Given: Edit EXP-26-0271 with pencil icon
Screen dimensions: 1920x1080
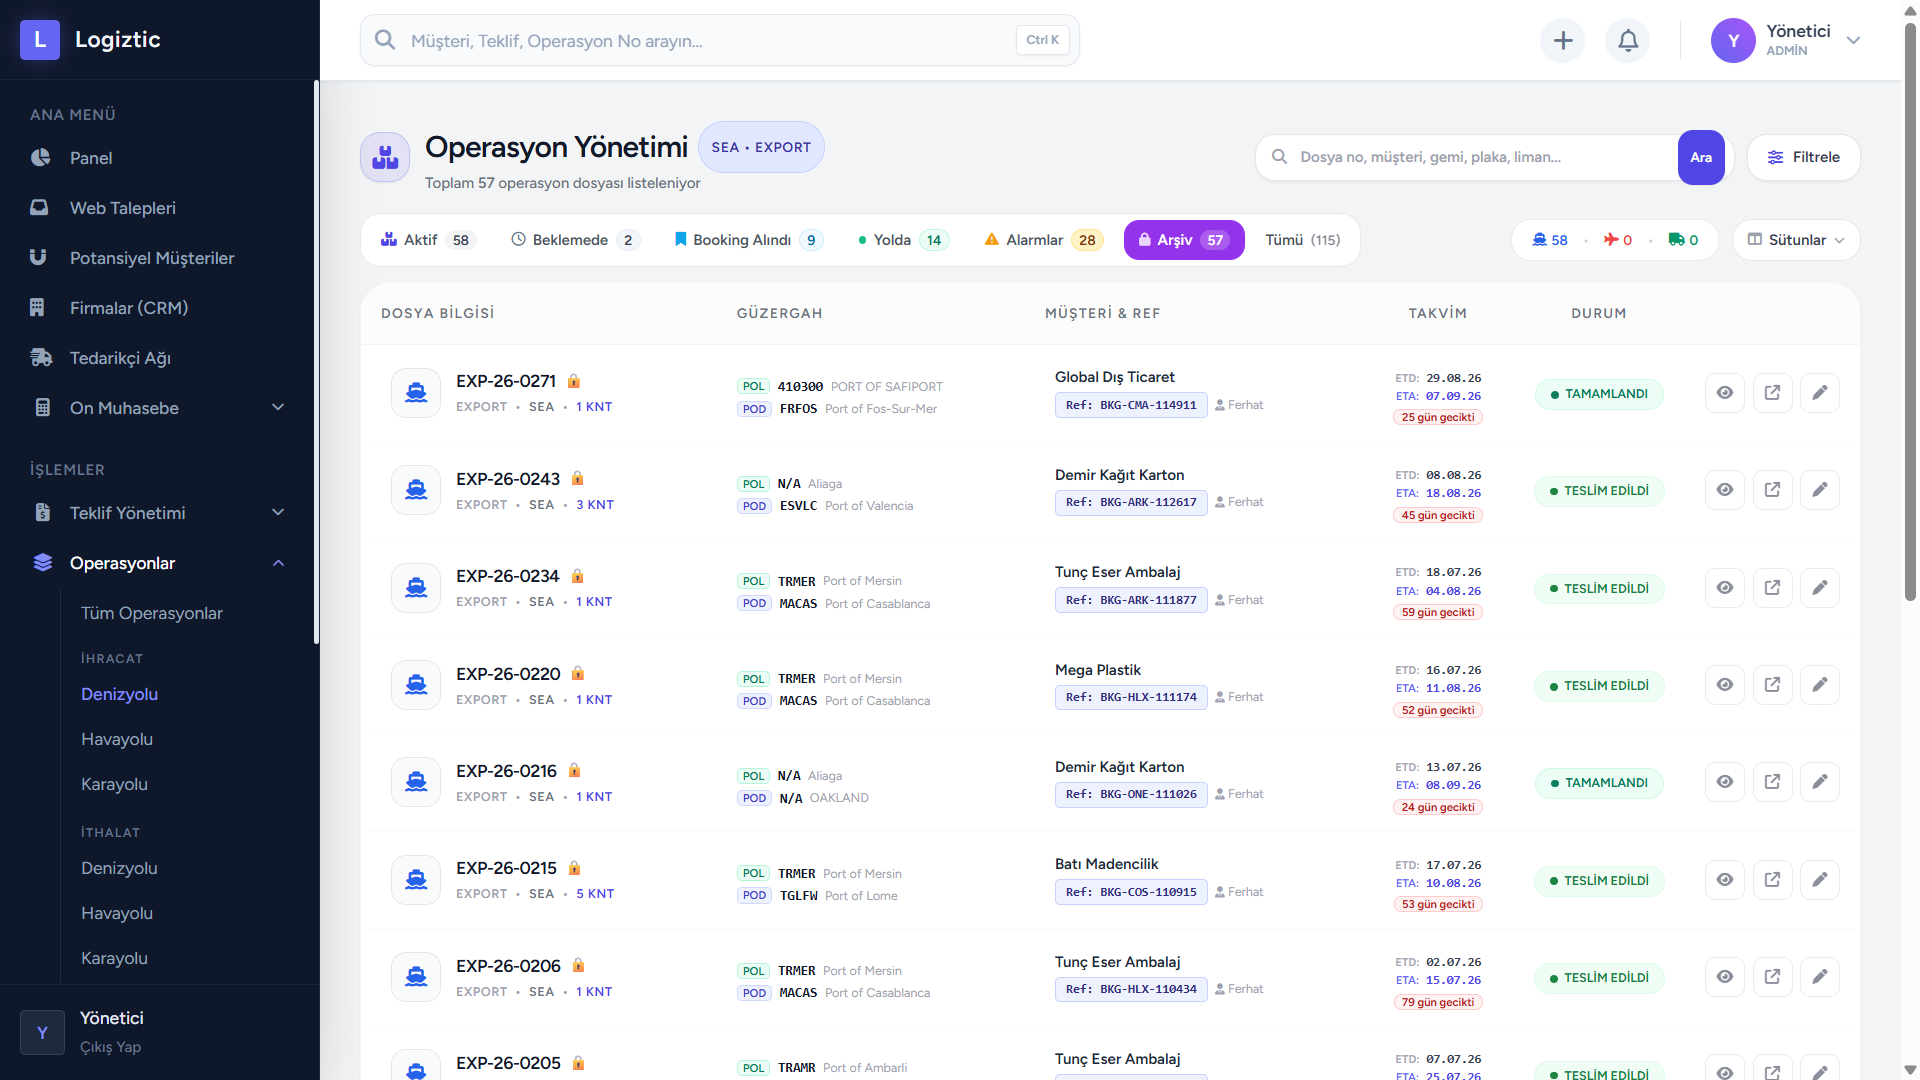Looking at the screenshot, I should pyautogui.click(x=1820, y=393).
